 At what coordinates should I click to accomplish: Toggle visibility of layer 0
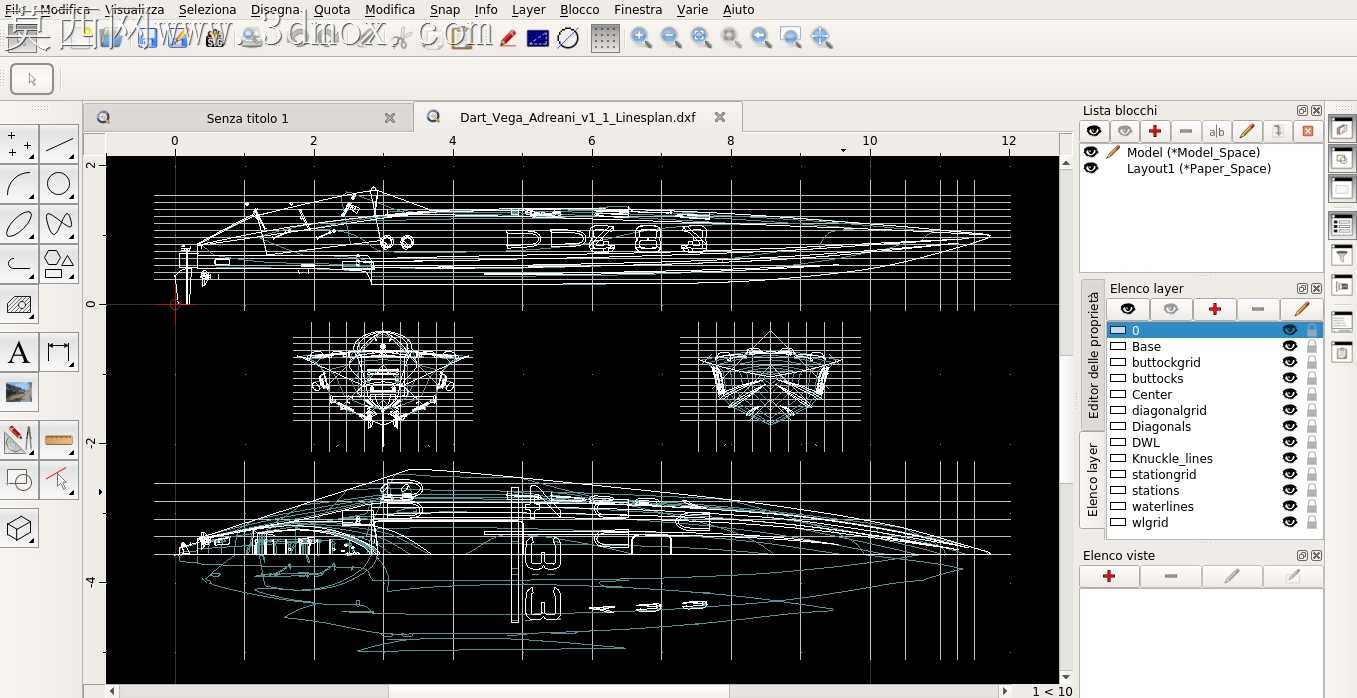pos(1290,330)
